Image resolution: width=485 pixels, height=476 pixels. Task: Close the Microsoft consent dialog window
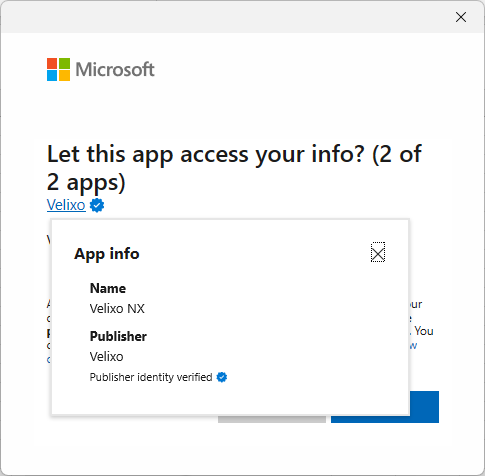[461, 17]
